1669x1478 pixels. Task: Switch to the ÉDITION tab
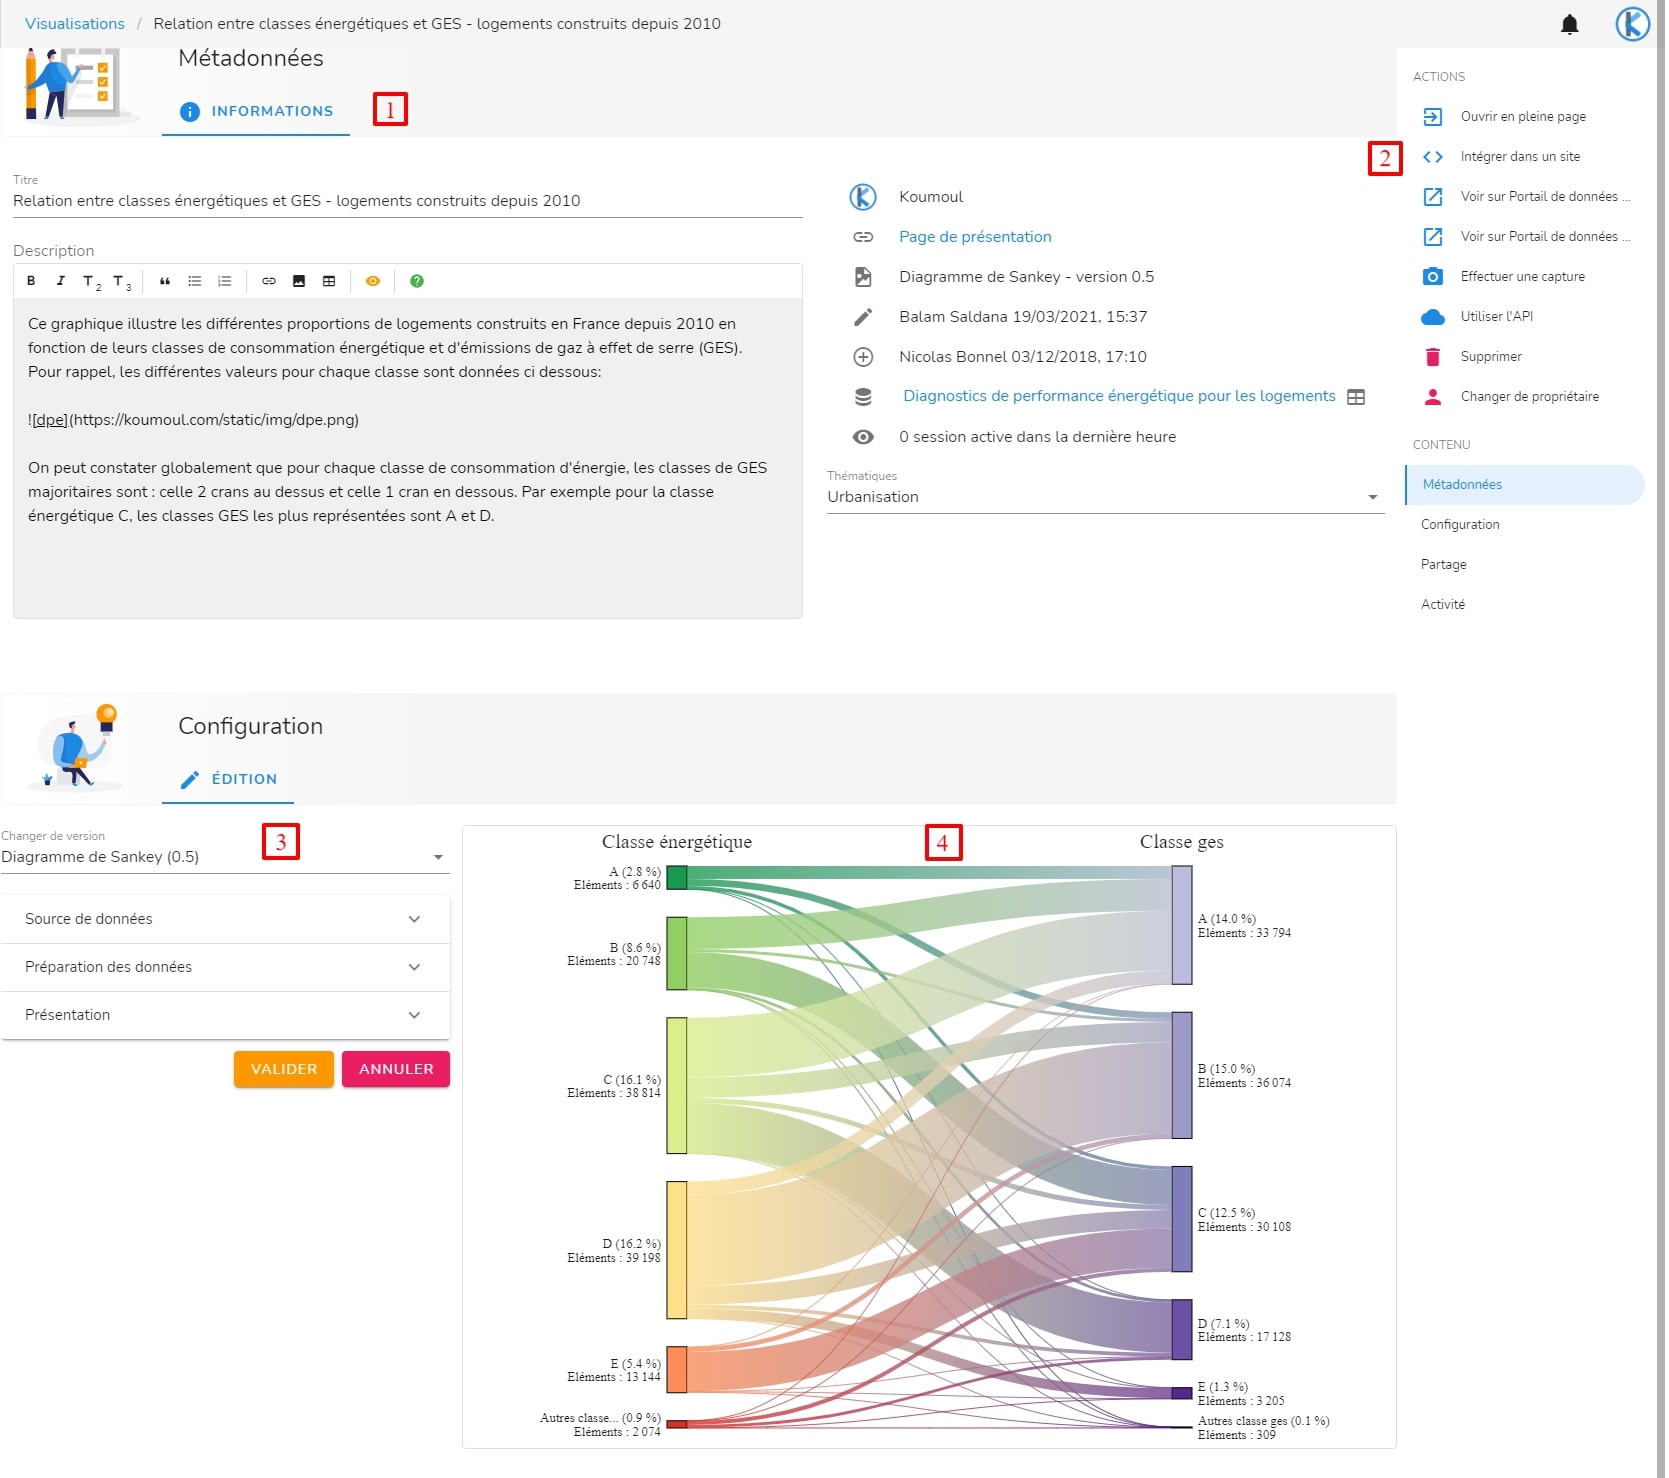(228, 779)
